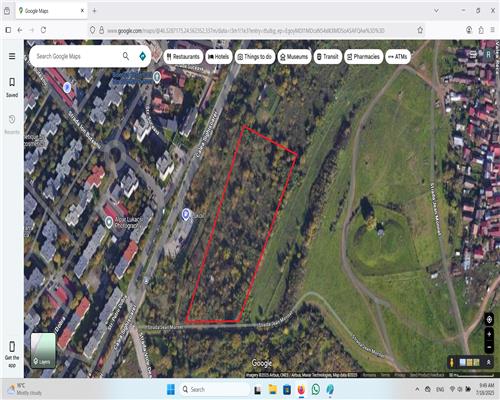500x400 pixels.
Task: Filter map by Restaurants
Action: pyautogui.click(x=183, y=57)
